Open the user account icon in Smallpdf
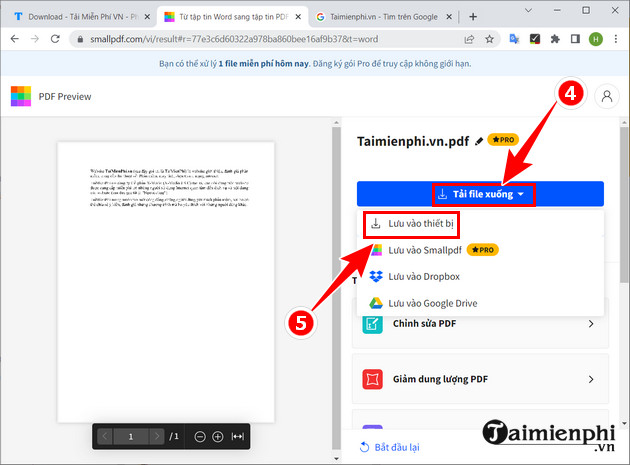 pos(607,96)
